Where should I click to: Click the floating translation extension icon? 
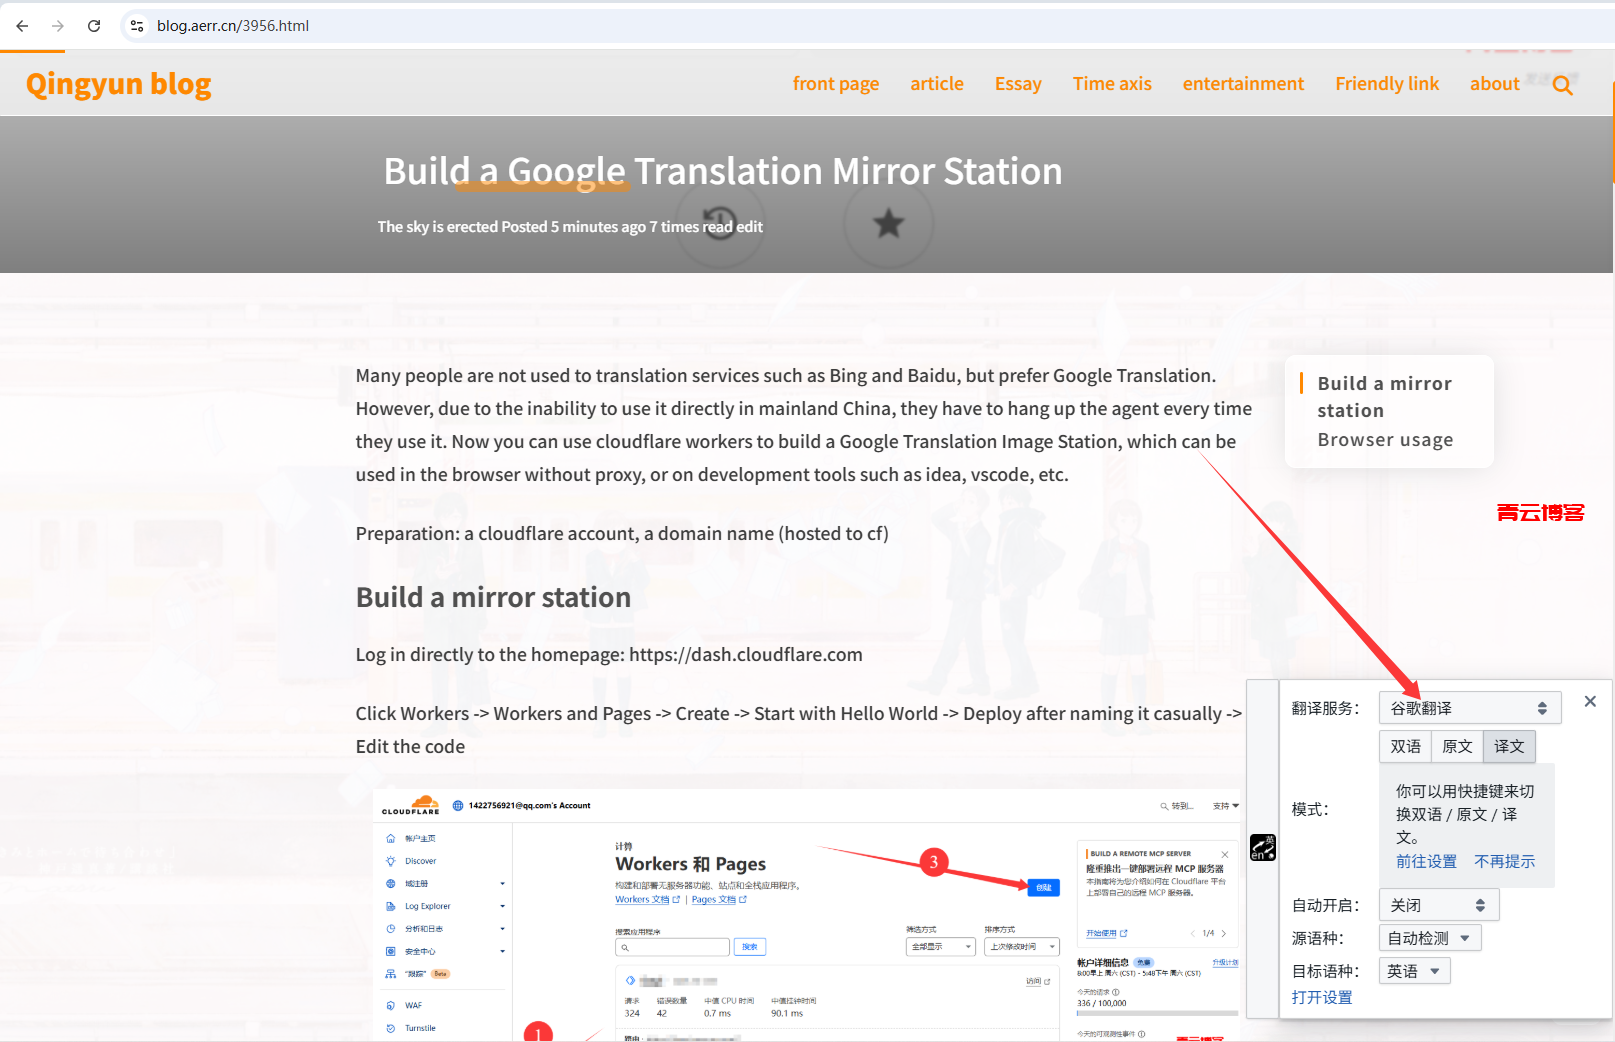tap(1263, 848)
